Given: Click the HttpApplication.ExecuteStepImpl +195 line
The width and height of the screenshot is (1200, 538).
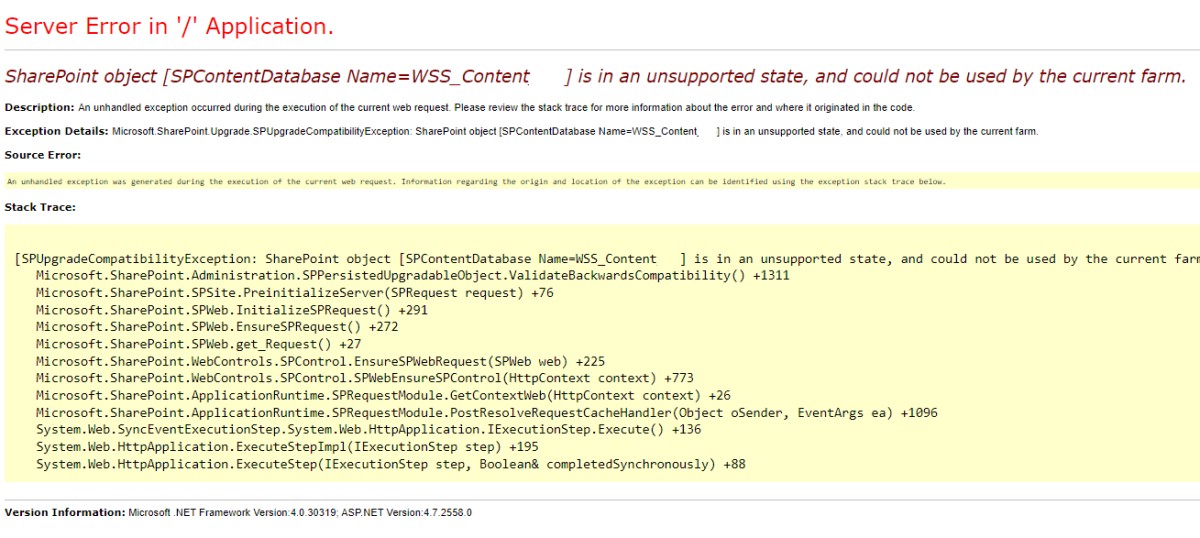Looking at the screenshot, I should click(x=287, y=446).
